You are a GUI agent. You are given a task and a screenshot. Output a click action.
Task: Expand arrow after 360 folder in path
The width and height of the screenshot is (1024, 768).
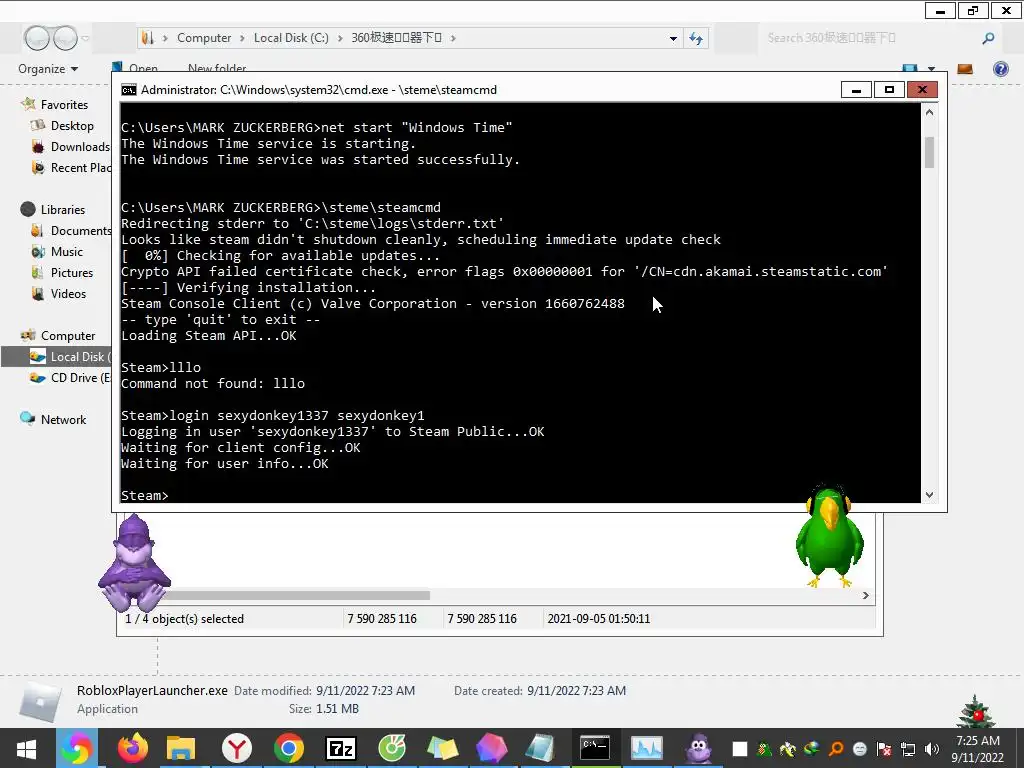453,38
